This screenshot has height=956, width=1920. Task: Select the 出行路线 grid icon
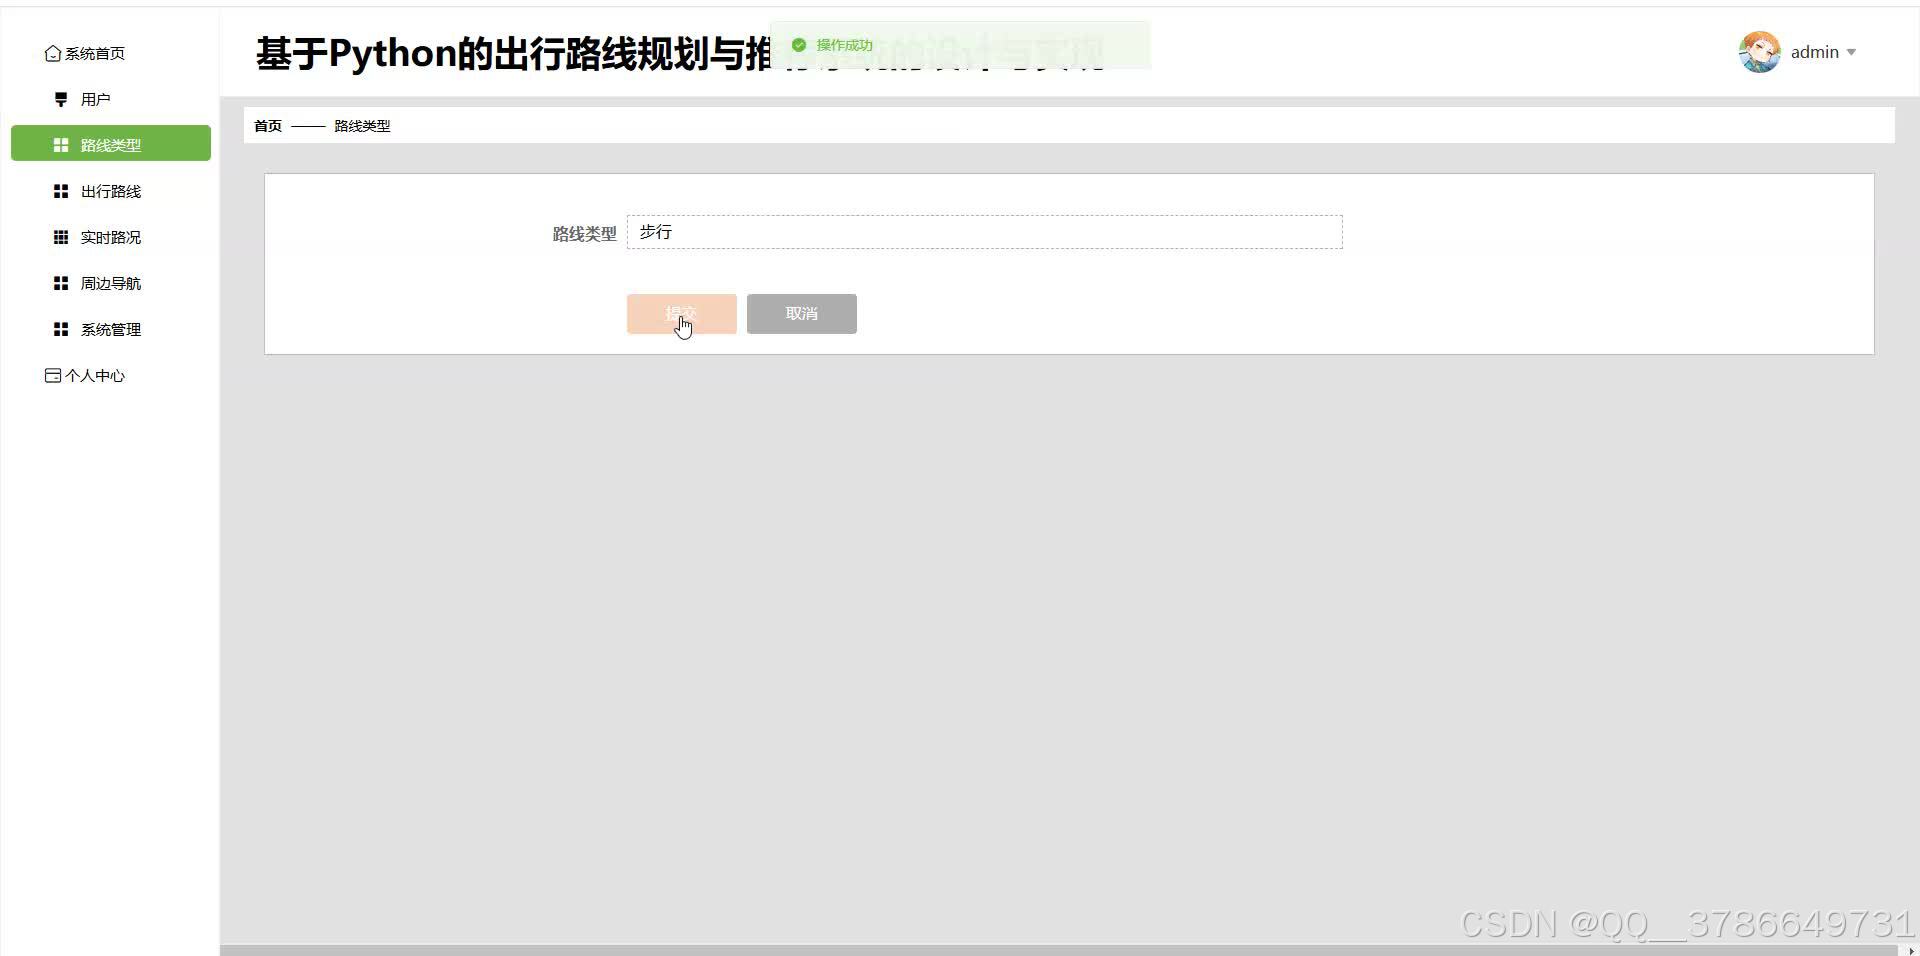59,190
